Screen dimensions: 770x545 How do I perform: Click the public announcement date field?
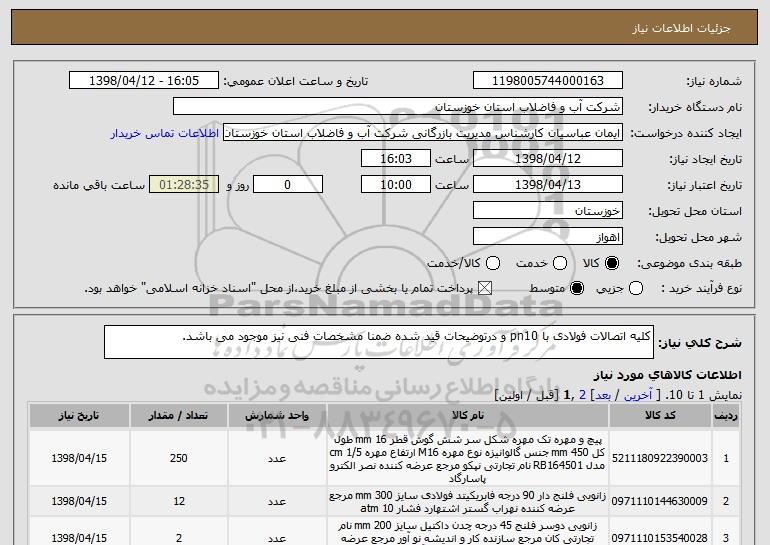[144, 81]
